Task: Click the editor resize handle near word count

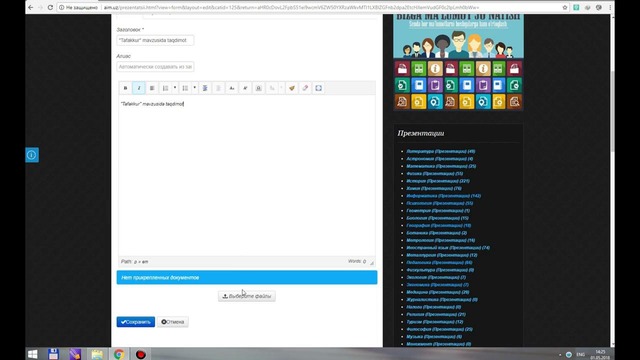Action: [371, 262]
